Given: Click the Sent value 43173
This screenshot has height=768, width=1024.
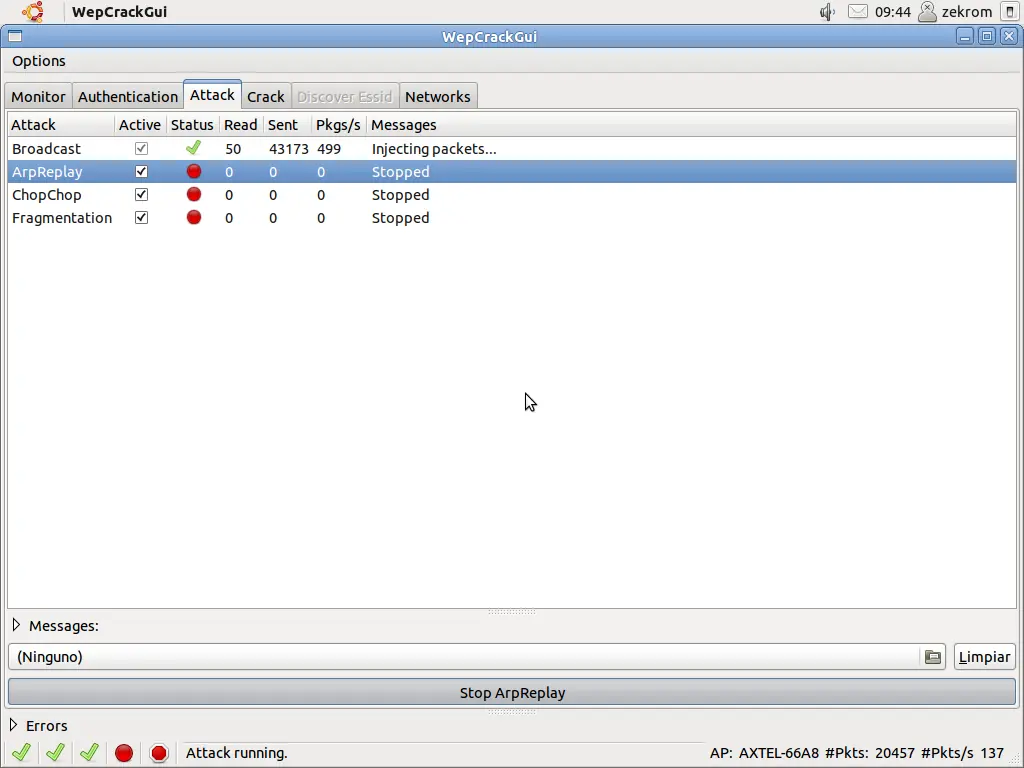Looking at the screenshot, I should pos(289,149).
